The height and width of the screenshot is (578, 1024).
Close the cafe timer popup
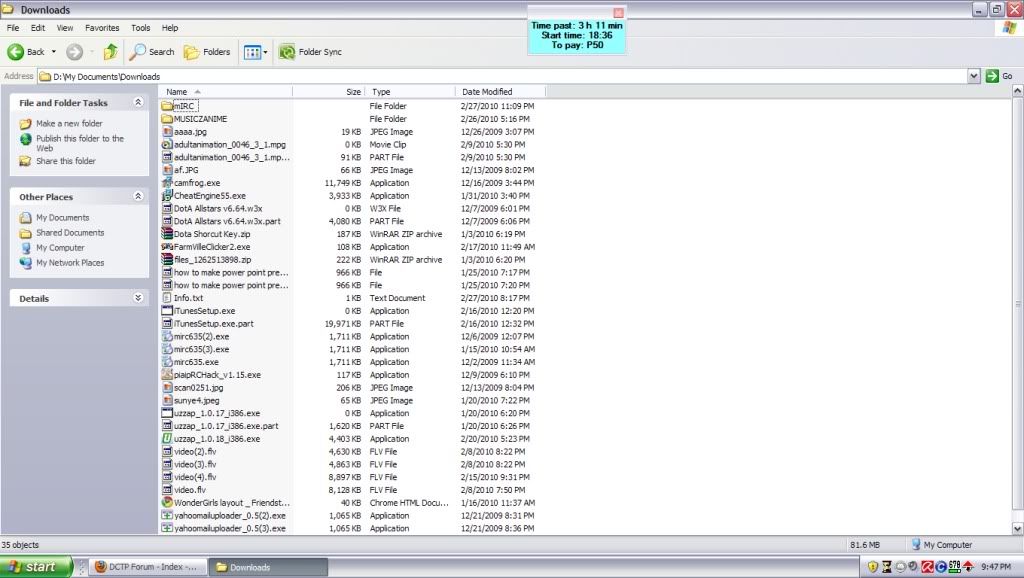[618, 12]
